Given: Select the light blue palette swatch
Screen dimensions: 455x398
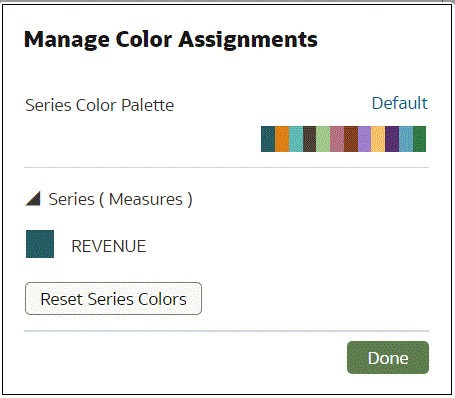Looking at the screenshot, I should pos(406,139).
